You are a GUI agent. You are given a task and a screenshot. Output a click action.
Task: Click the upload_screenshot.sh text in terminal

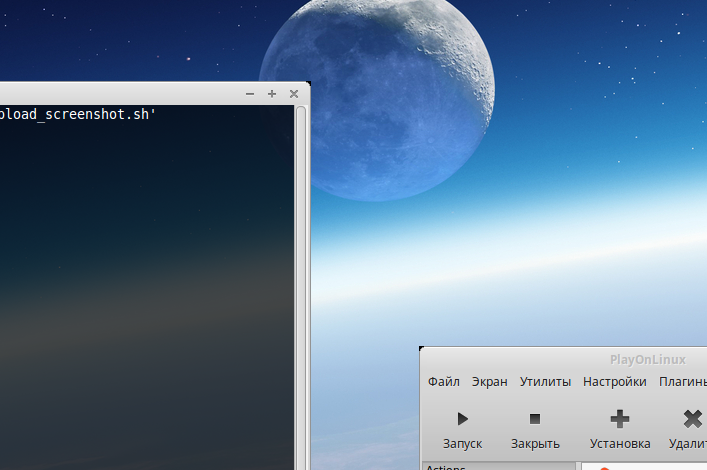pyautogui.click(x=78, y=115)
